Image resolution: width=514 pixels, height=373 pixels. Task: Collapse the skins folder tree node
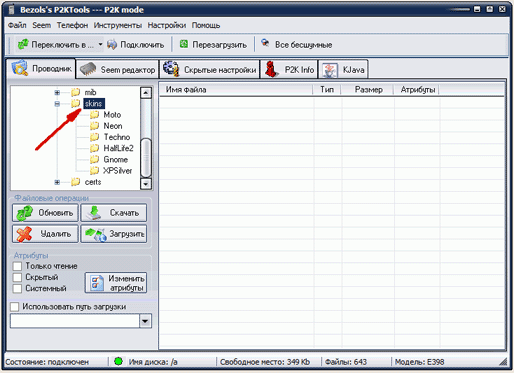click(57, 104)
